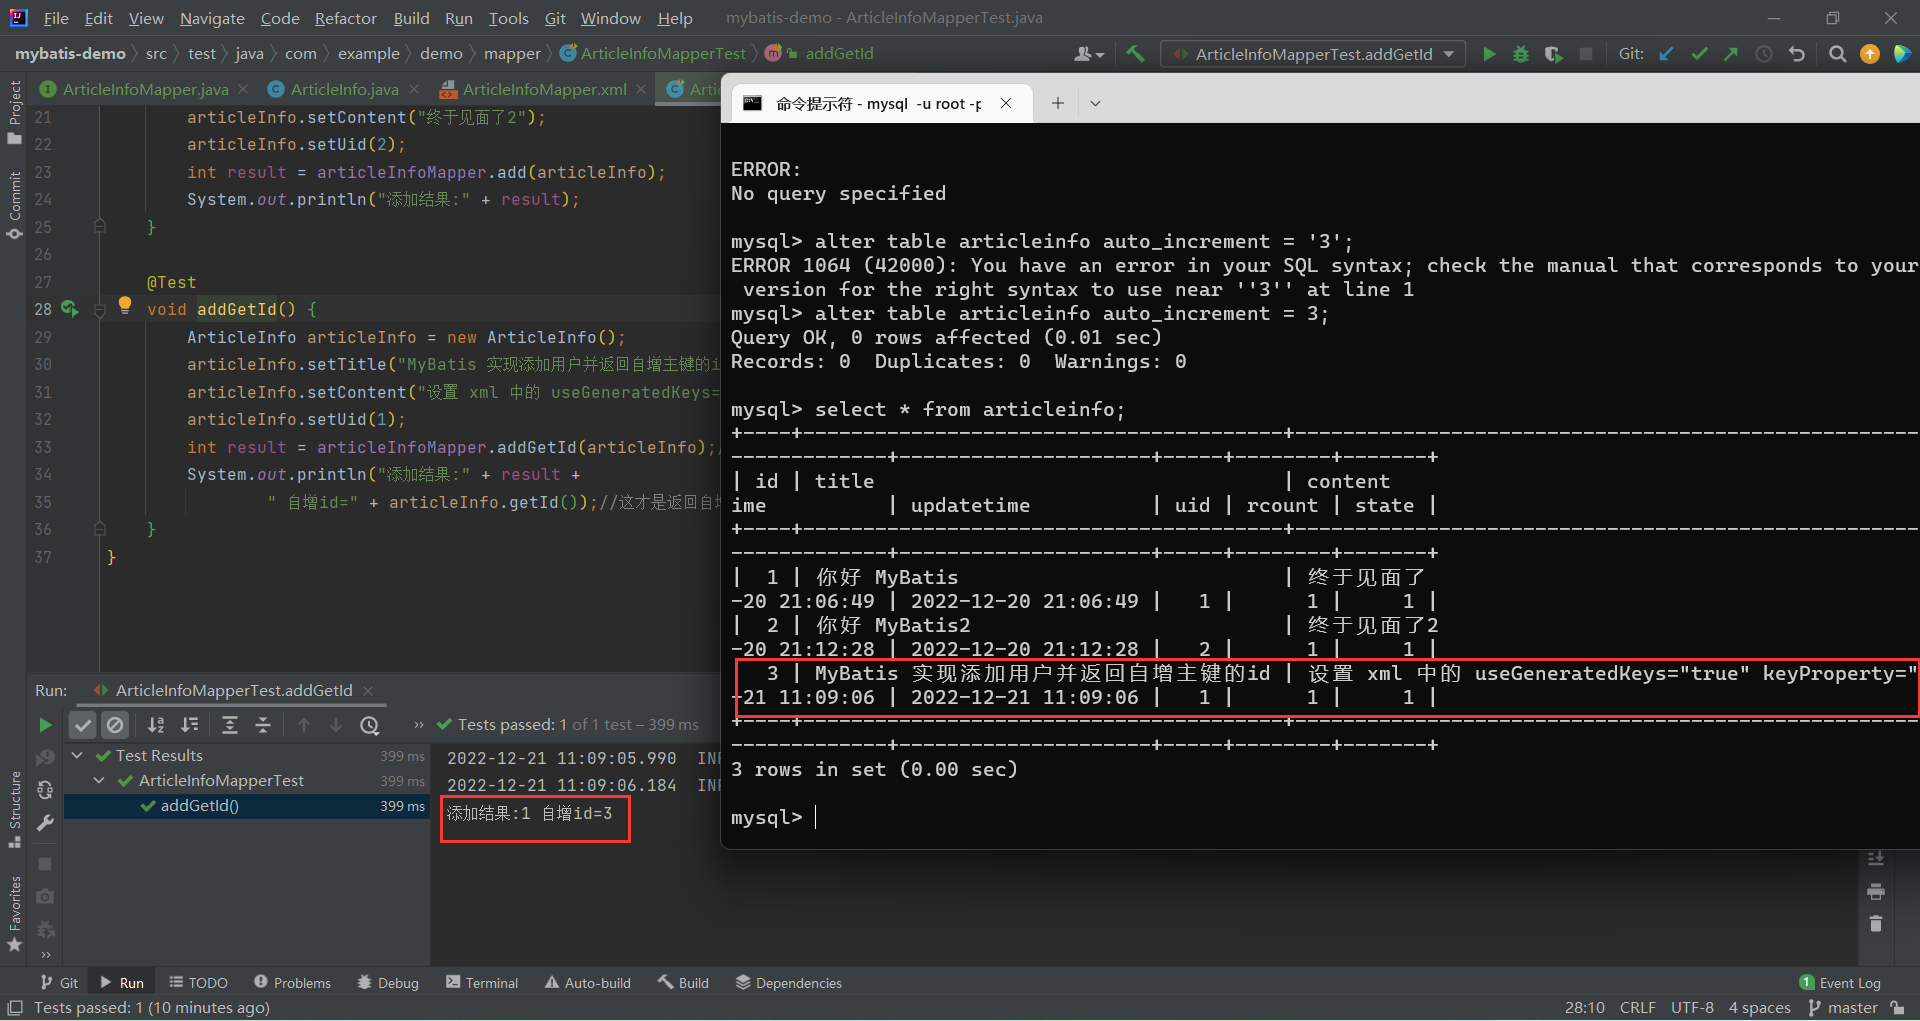Collapse all test result nodes
Screen dimensions: 1920x1021
click(x=263, y=725)
